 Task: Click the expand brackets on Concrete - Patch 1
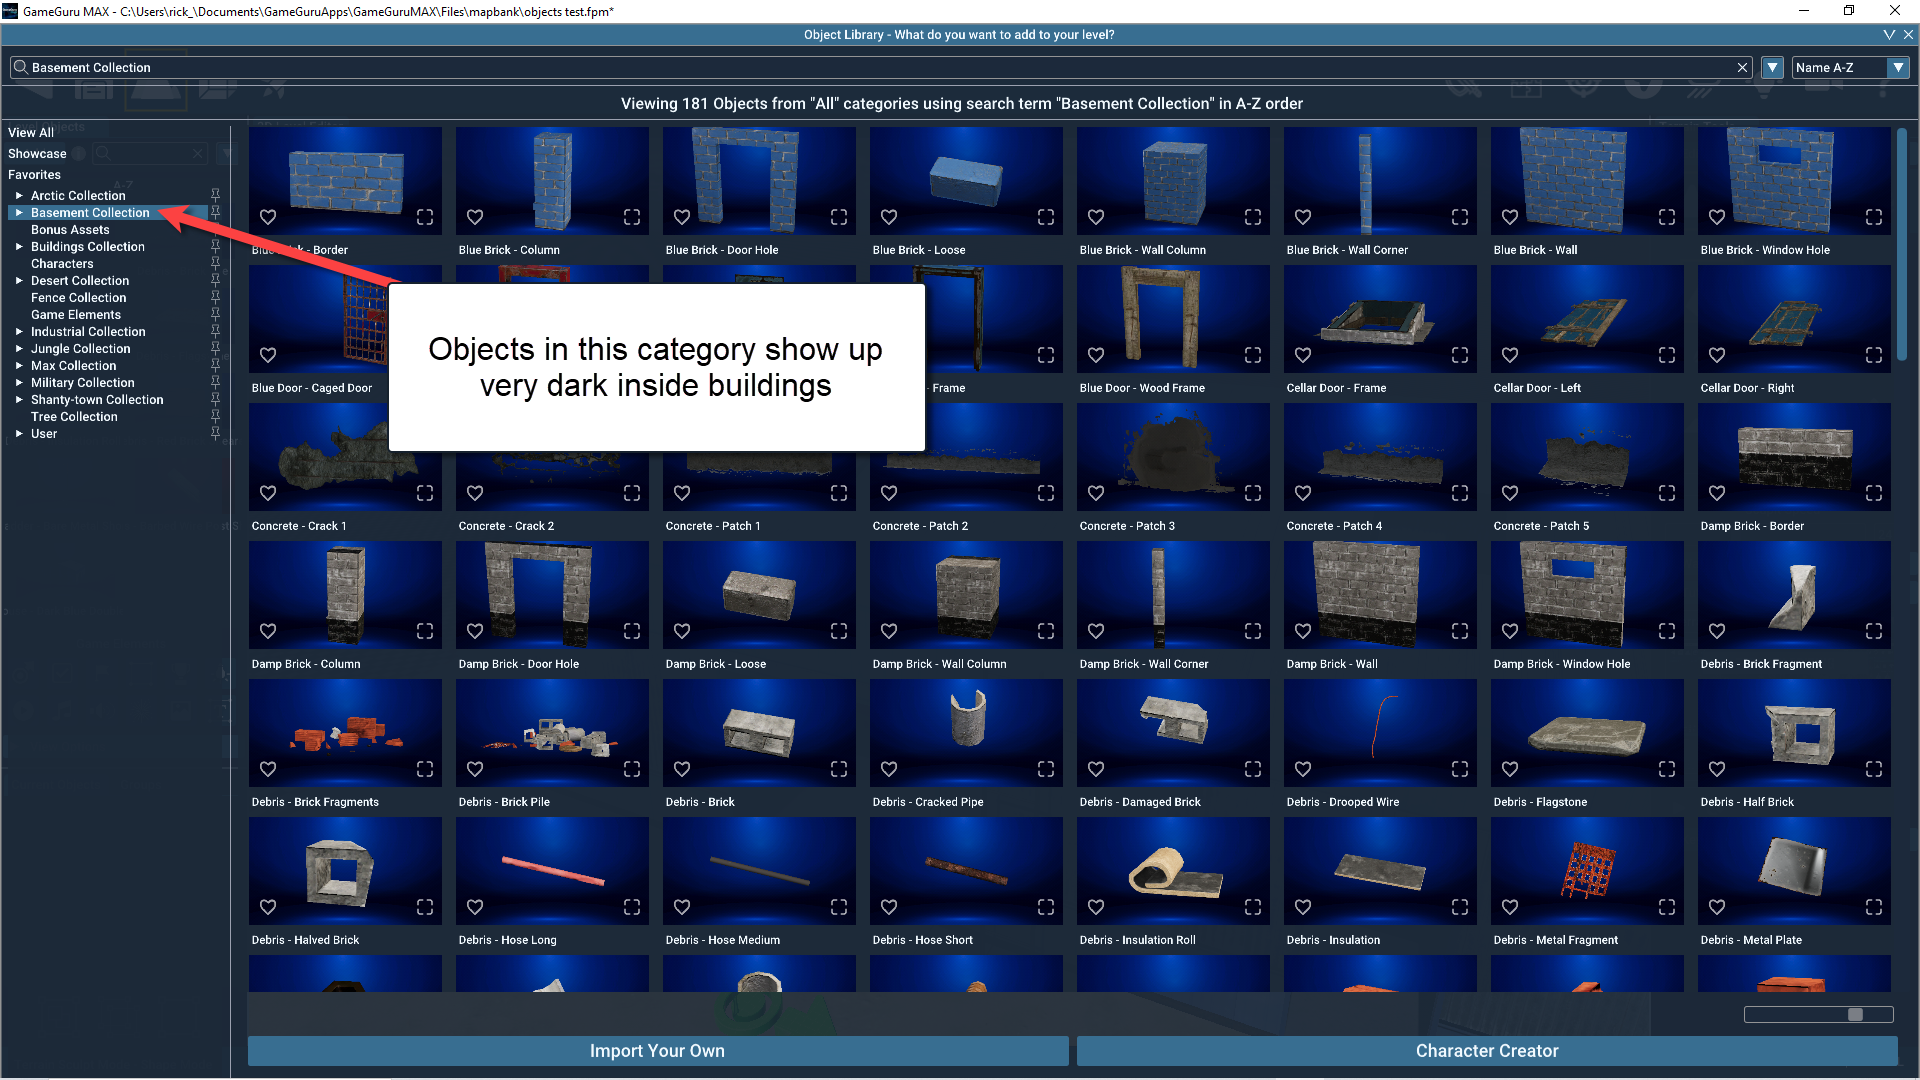click(x=838, y=493)
